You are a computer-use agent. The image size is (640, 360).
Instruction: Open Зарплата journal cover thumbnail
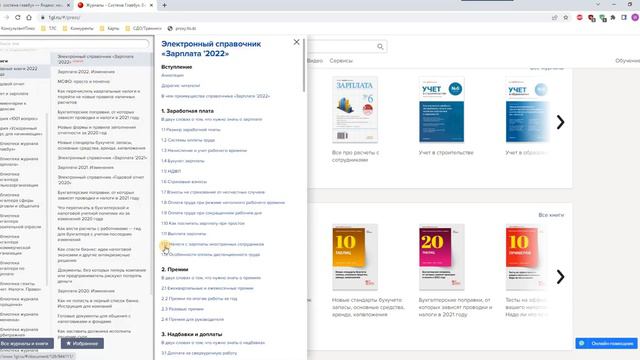[x=355, y=109]
